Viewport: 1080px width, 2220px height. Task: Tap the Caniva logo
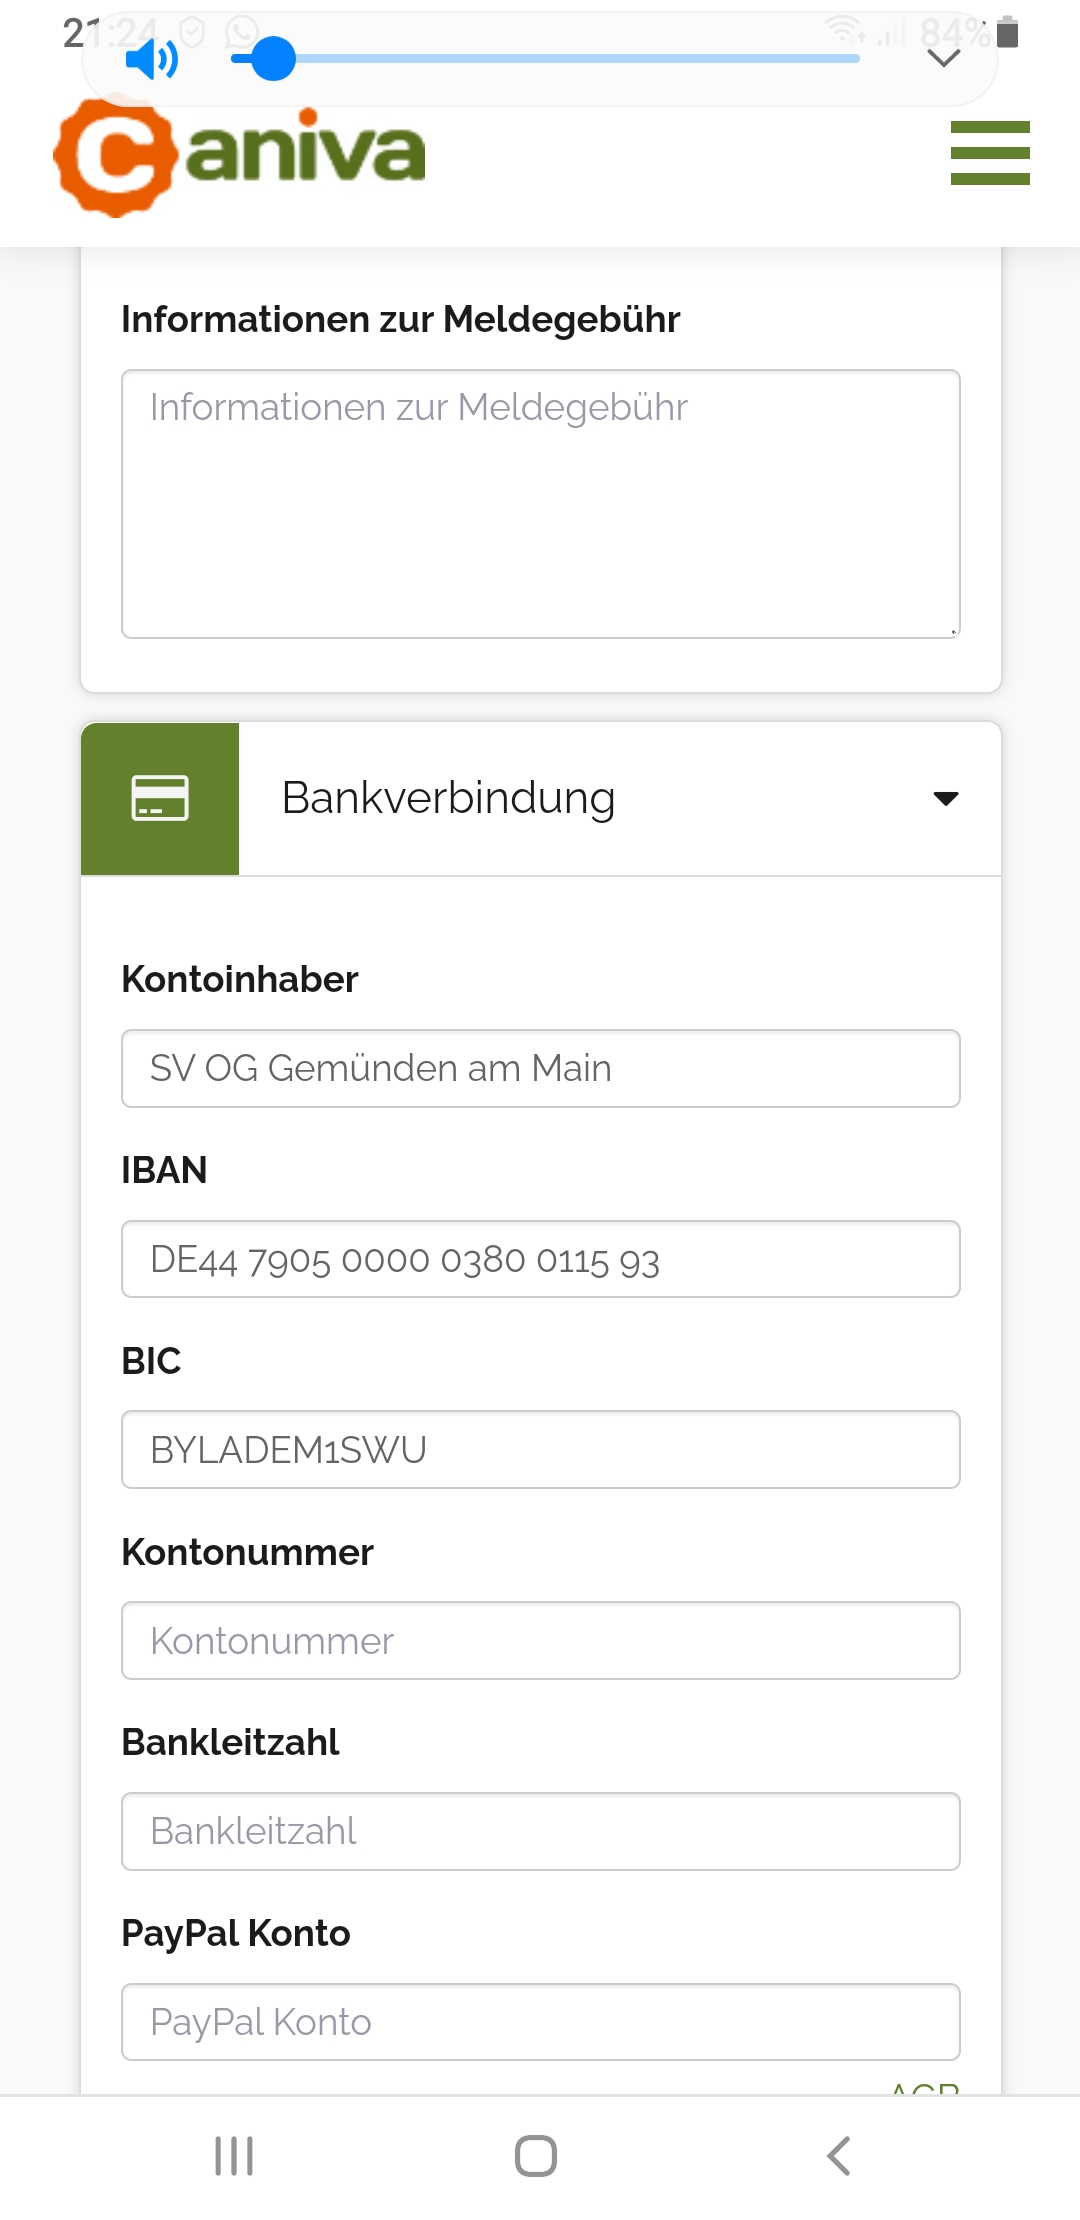pyautogui.click(x=240, y=156)
